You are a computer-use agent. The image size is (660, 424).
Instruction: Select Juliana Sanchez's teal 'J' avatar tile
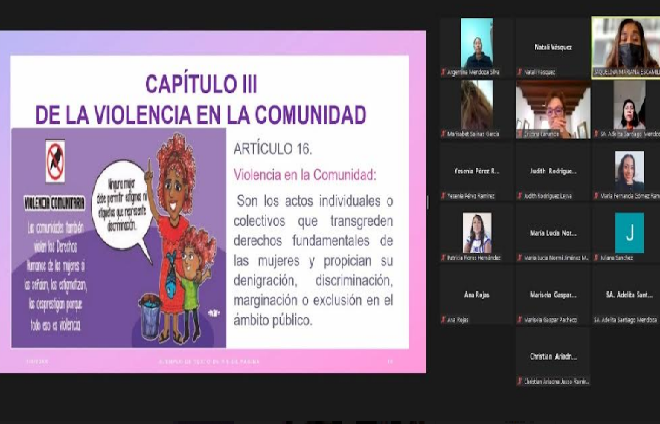point(629,232)
